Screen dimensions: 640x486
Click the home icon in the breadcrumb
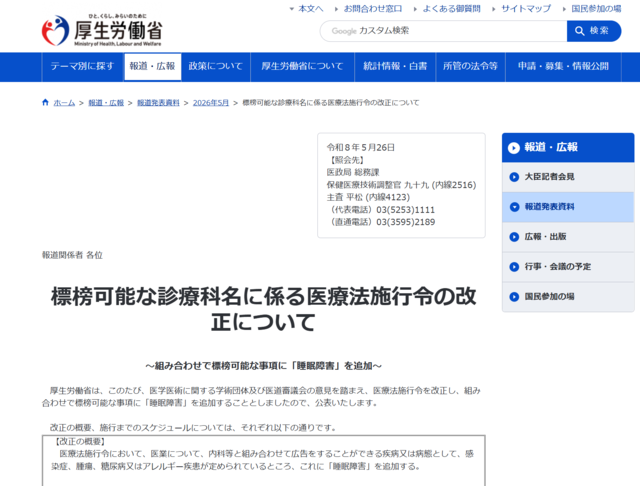45,102
